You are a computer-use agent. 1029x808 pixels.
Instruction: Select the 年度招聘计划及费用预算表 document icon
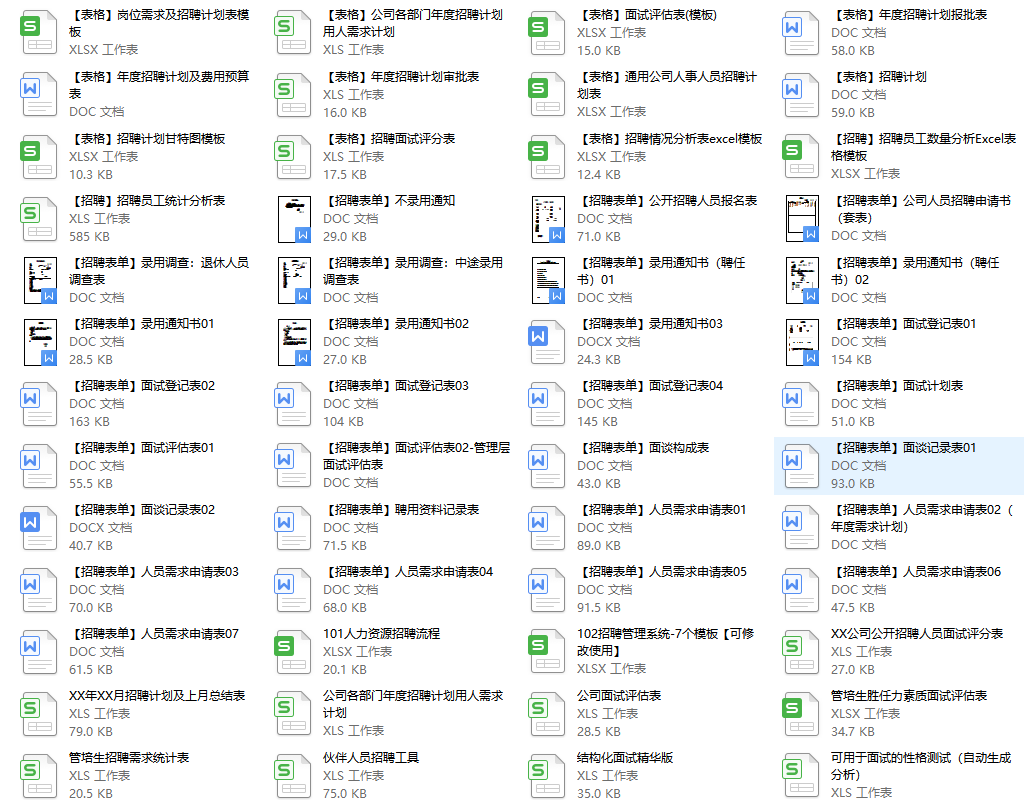(x=39, y=94)
